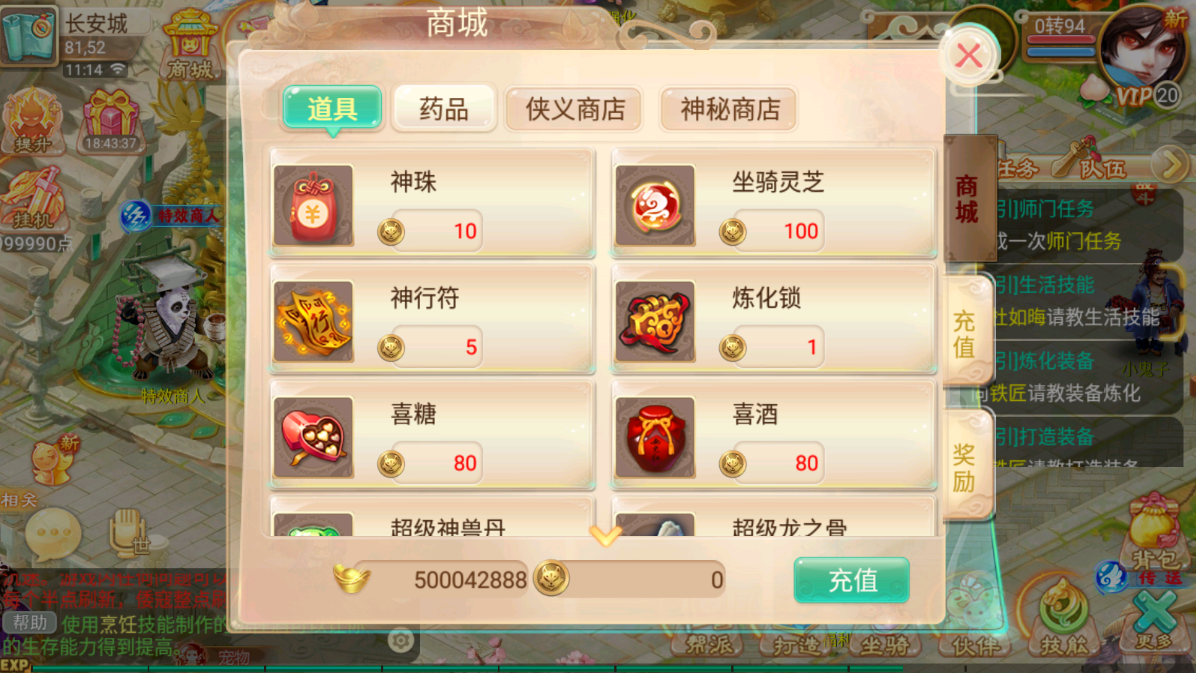Select the 喜糖 heart chocolate box icon
The width and height of the screenshot is (1196, 673).
tap(313, 437)
